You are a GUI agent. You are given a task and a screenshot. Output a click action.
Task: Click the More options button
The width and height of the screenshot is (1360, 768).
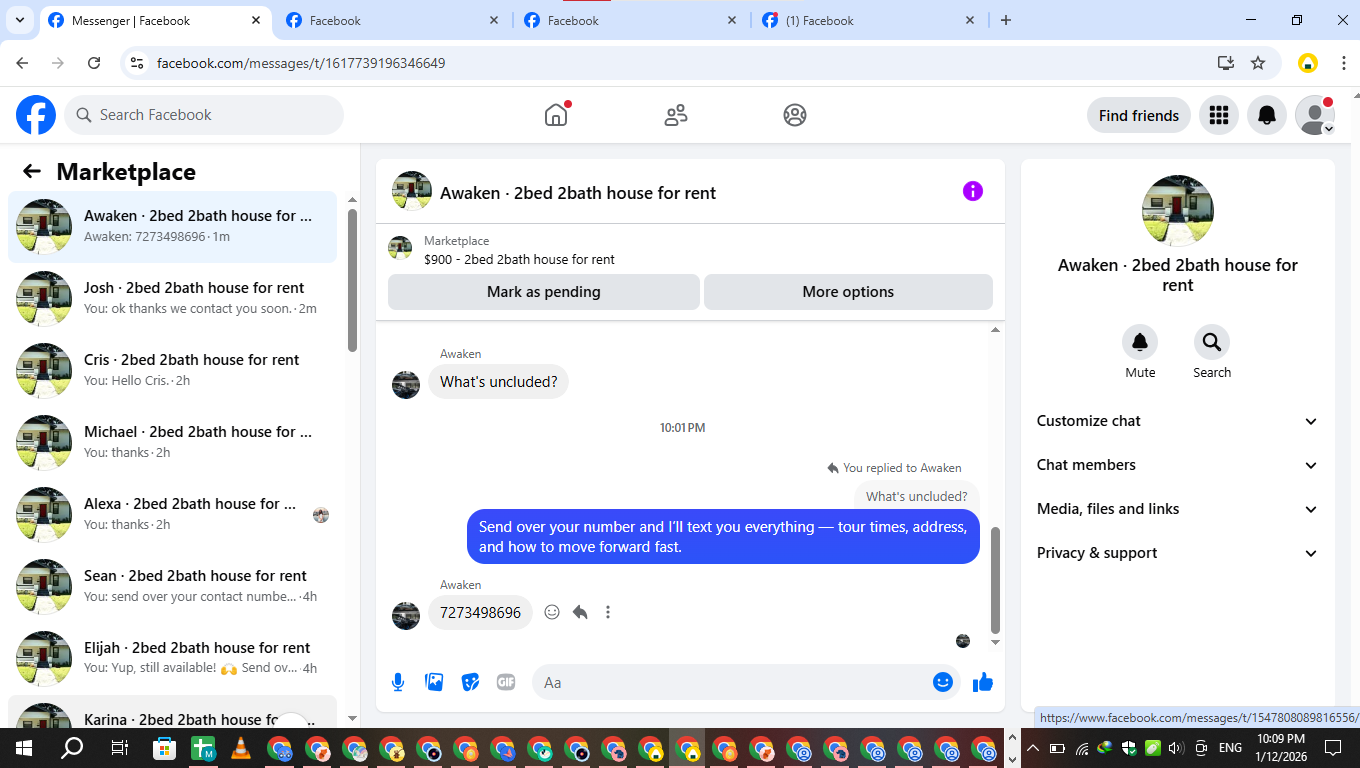pyautogui.click(x=848, y=292)
